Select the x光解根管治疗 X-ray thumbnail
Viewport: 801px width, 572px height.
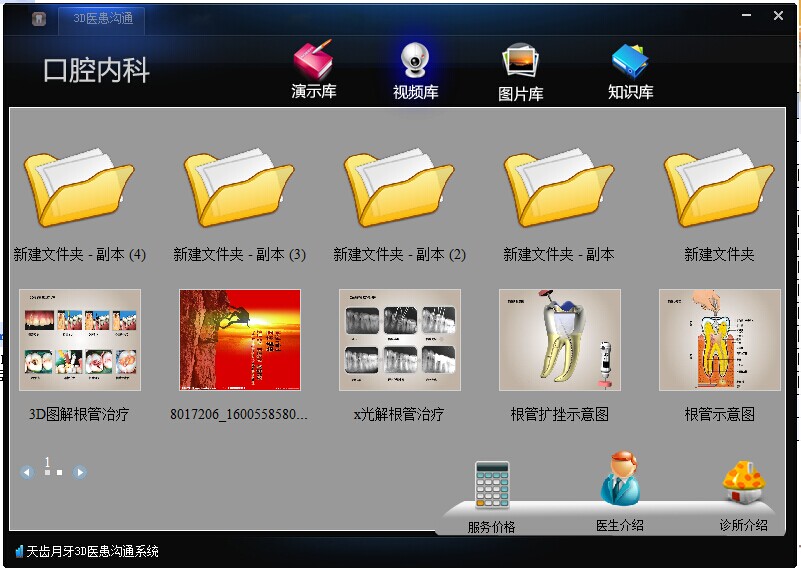pyautogui.click(x=400, y=340)
